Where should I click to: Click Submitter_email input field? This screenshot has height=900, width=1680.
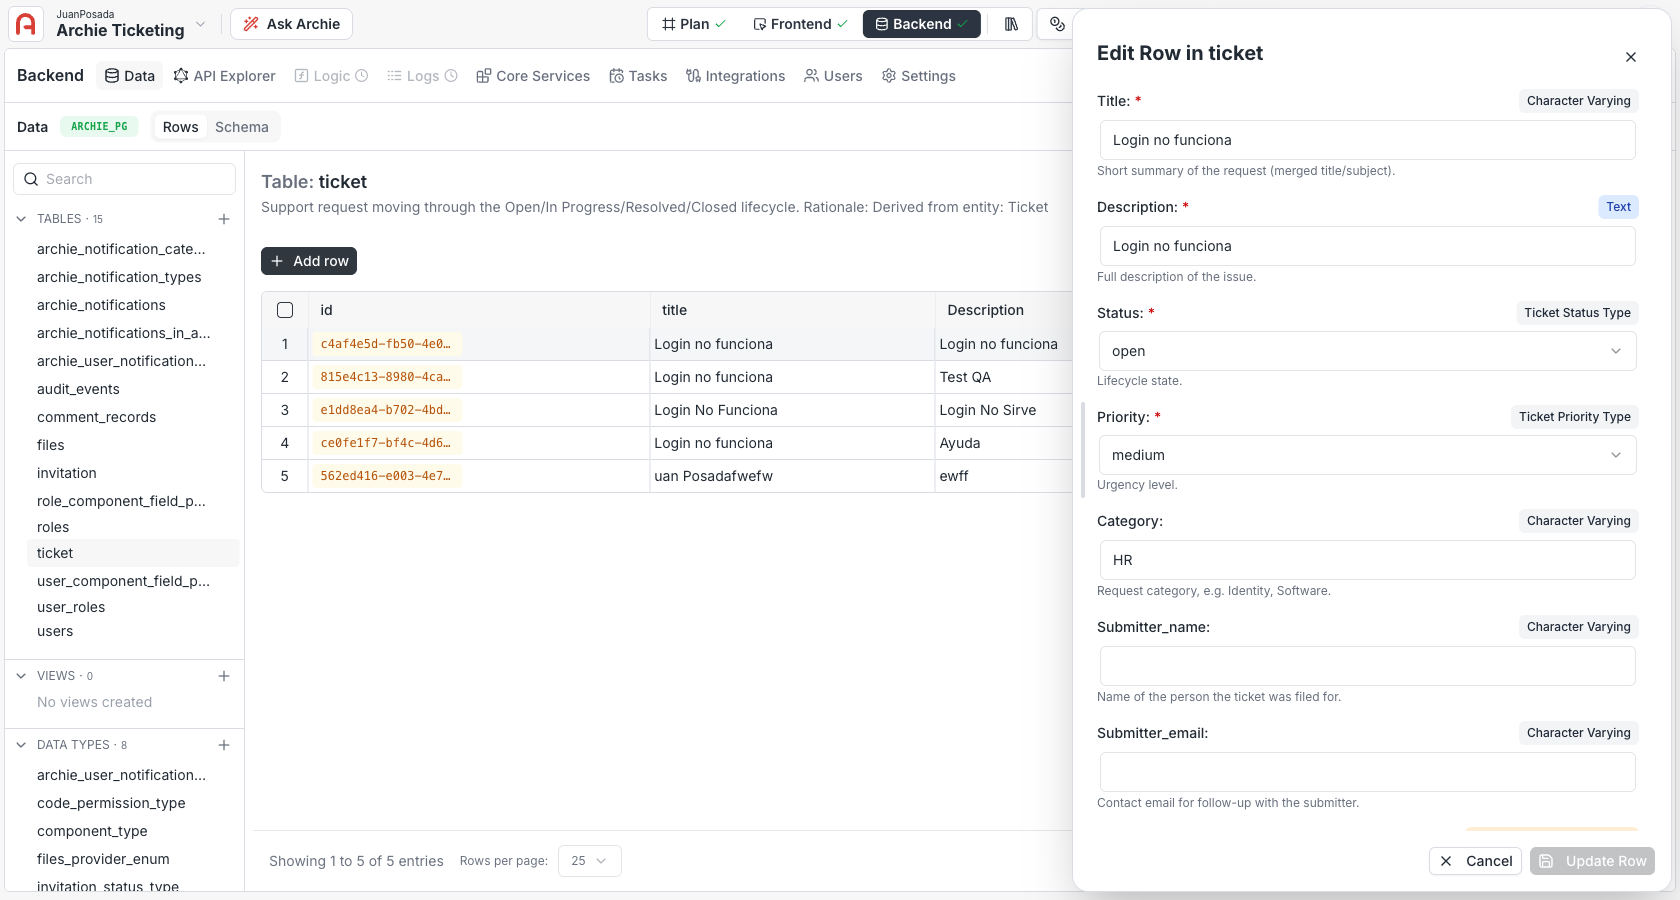click(1367, 772)
